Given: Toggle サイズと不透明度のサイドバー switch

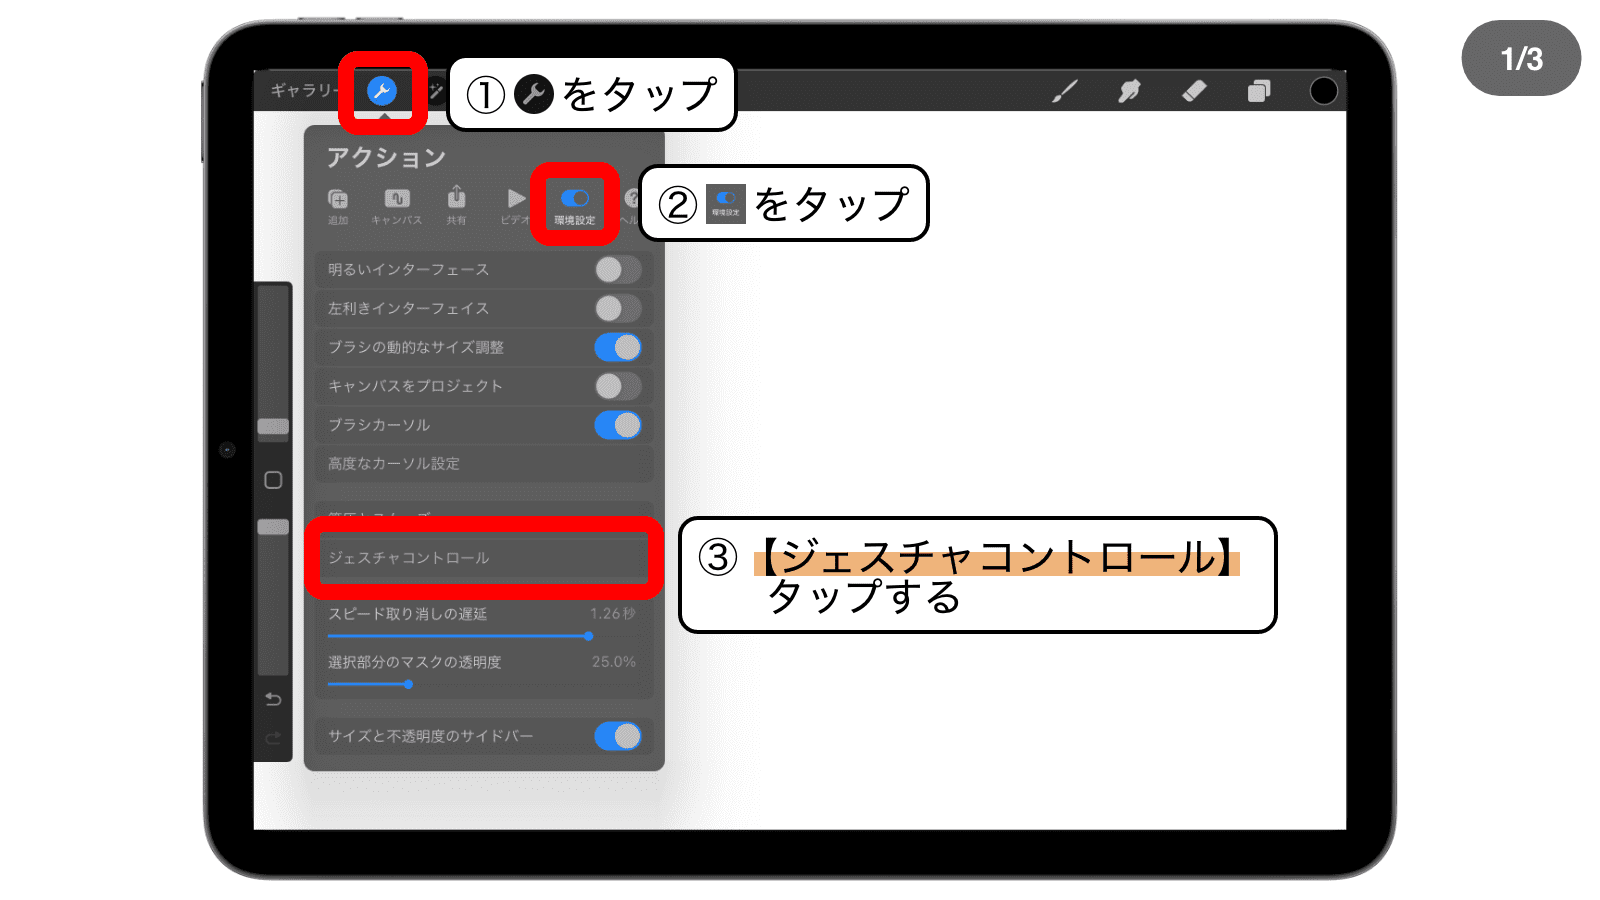Looking at the screenshot, I should [x=618, y=736].
